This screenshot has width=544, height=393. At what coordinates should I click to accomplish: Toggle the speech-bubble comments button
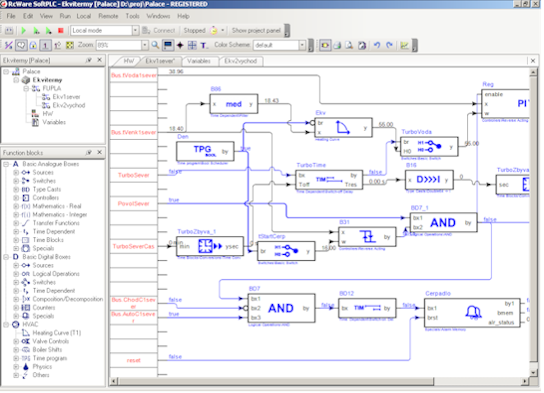coord(21,45)
